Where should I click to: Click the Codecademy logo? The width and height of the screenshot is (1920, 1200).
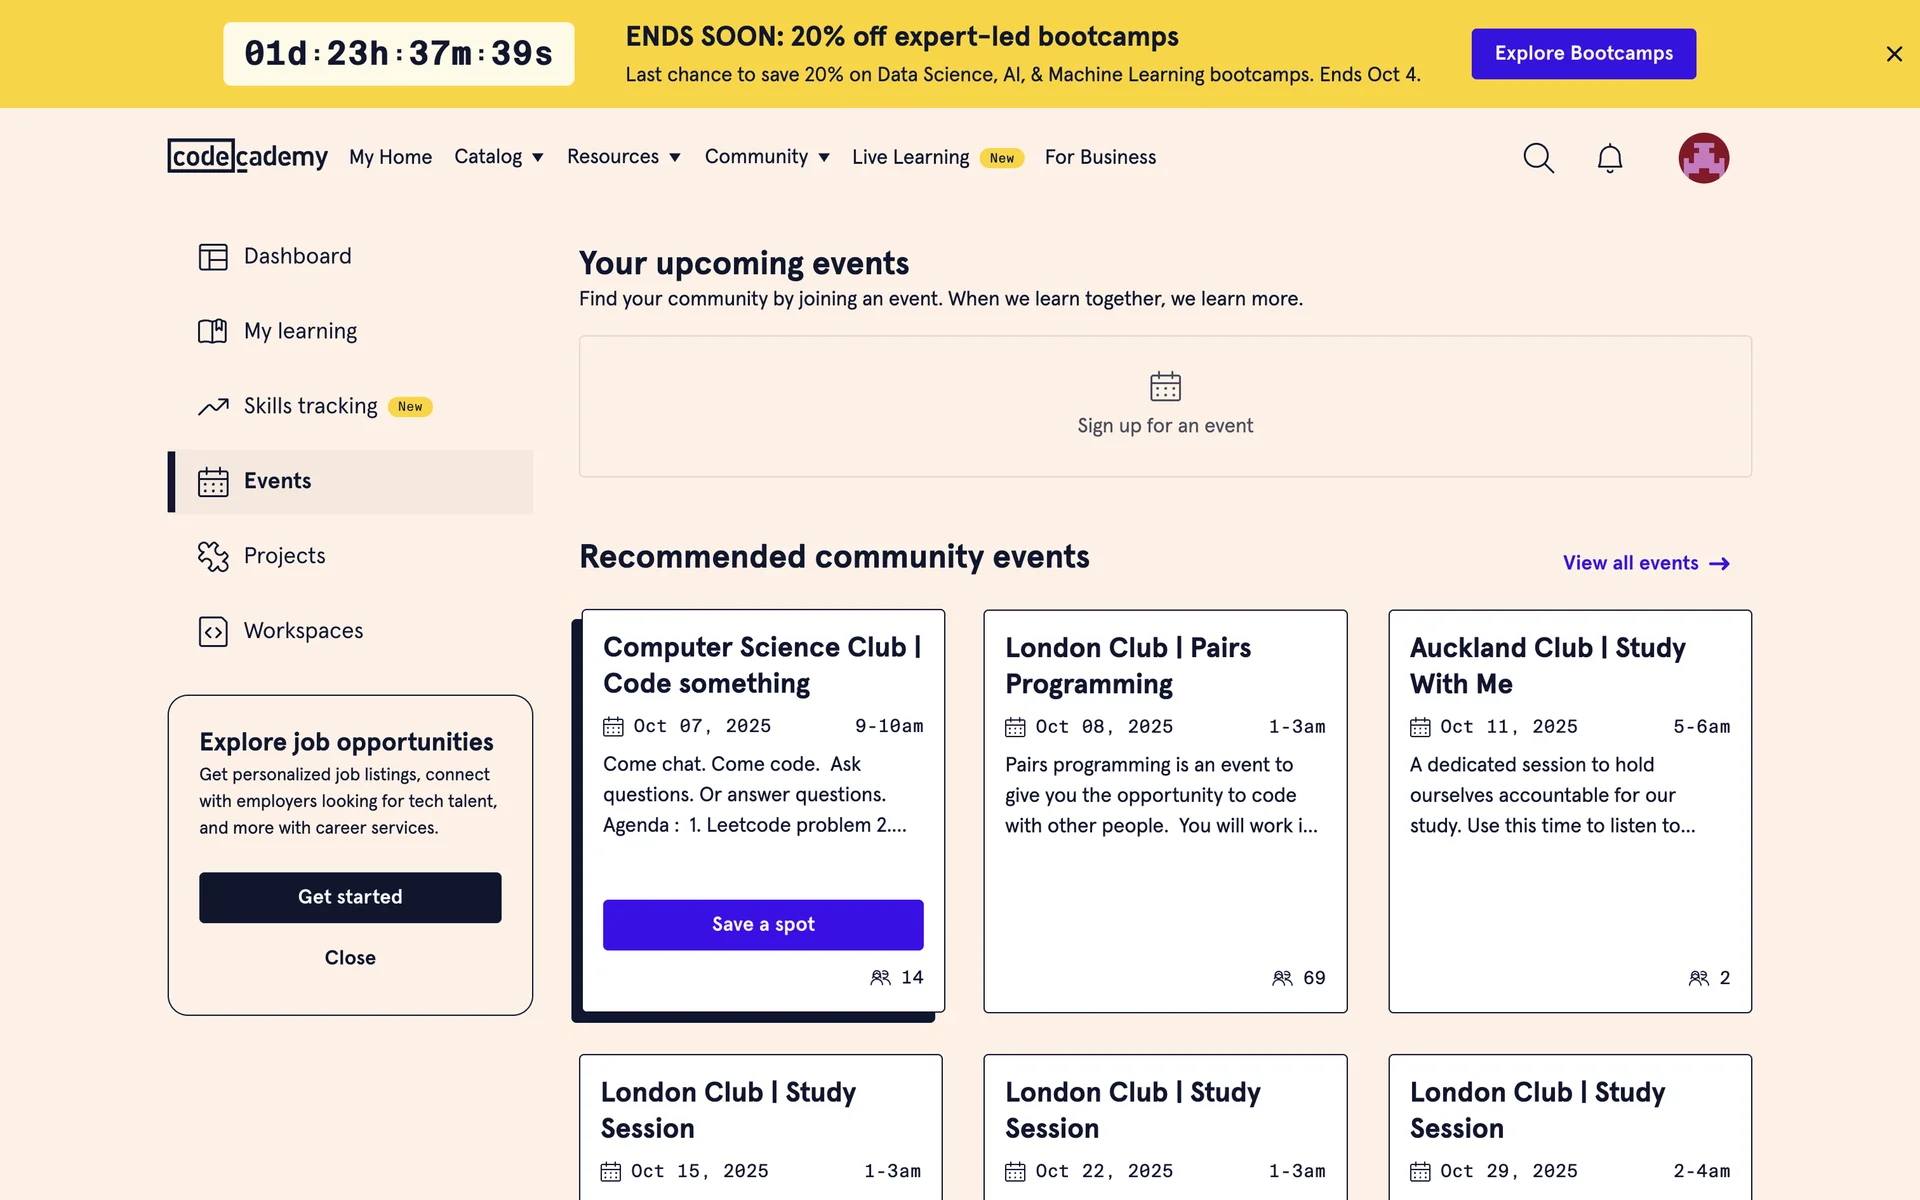(247, 156)
